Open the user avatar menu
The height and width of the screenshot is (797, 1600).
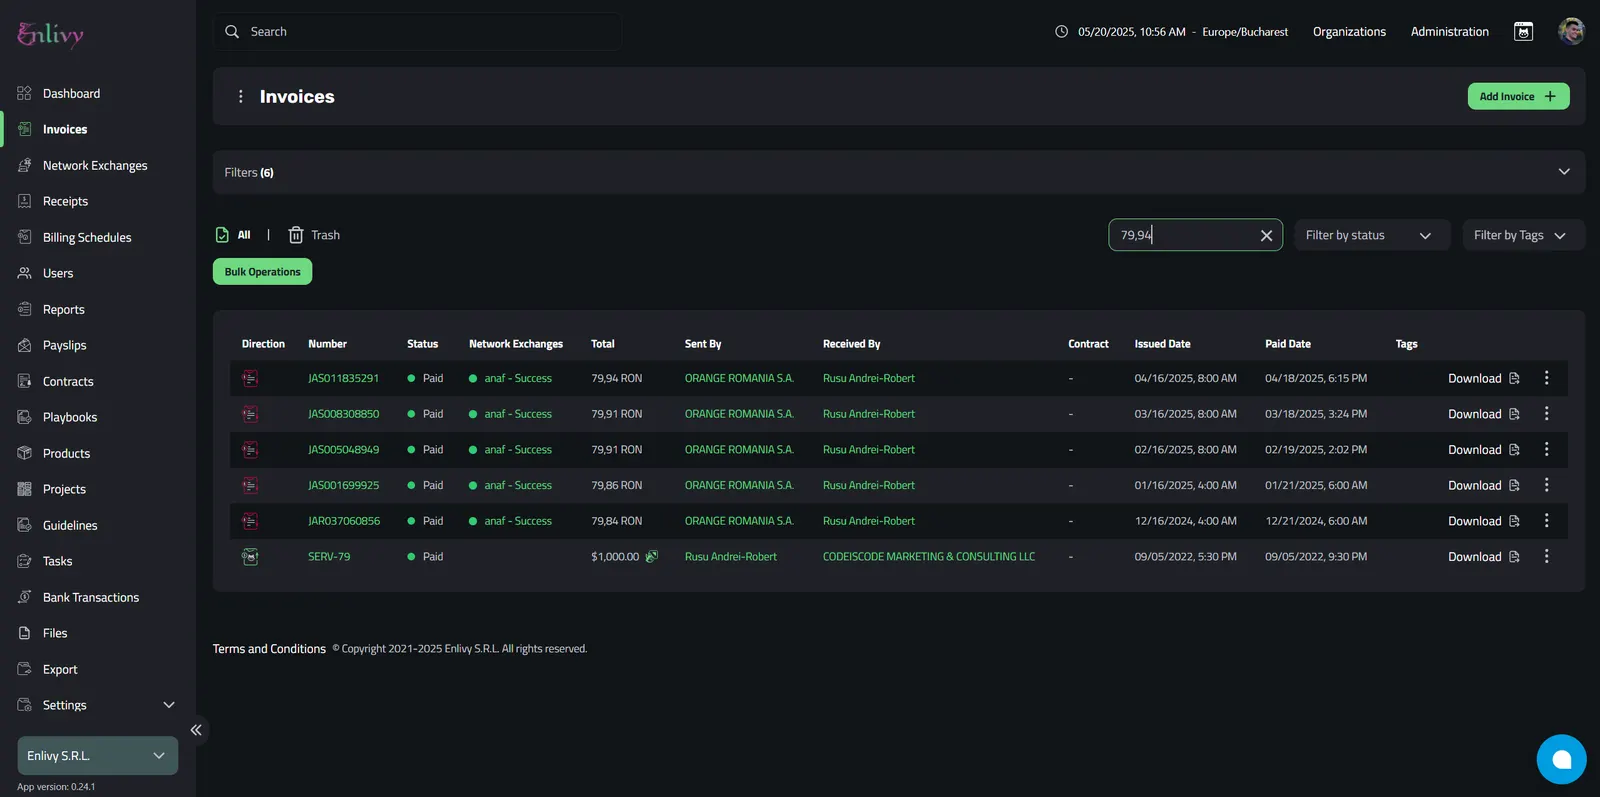[1571, 31]
